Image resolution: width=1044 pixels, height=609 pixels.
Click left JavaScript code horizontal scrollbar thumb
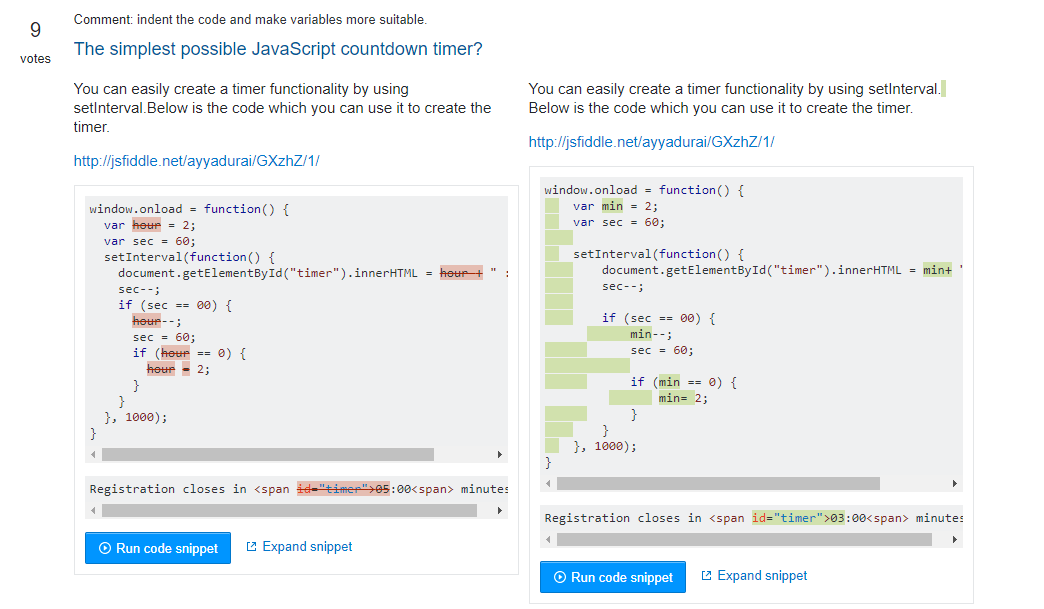(x=268, y=455)
